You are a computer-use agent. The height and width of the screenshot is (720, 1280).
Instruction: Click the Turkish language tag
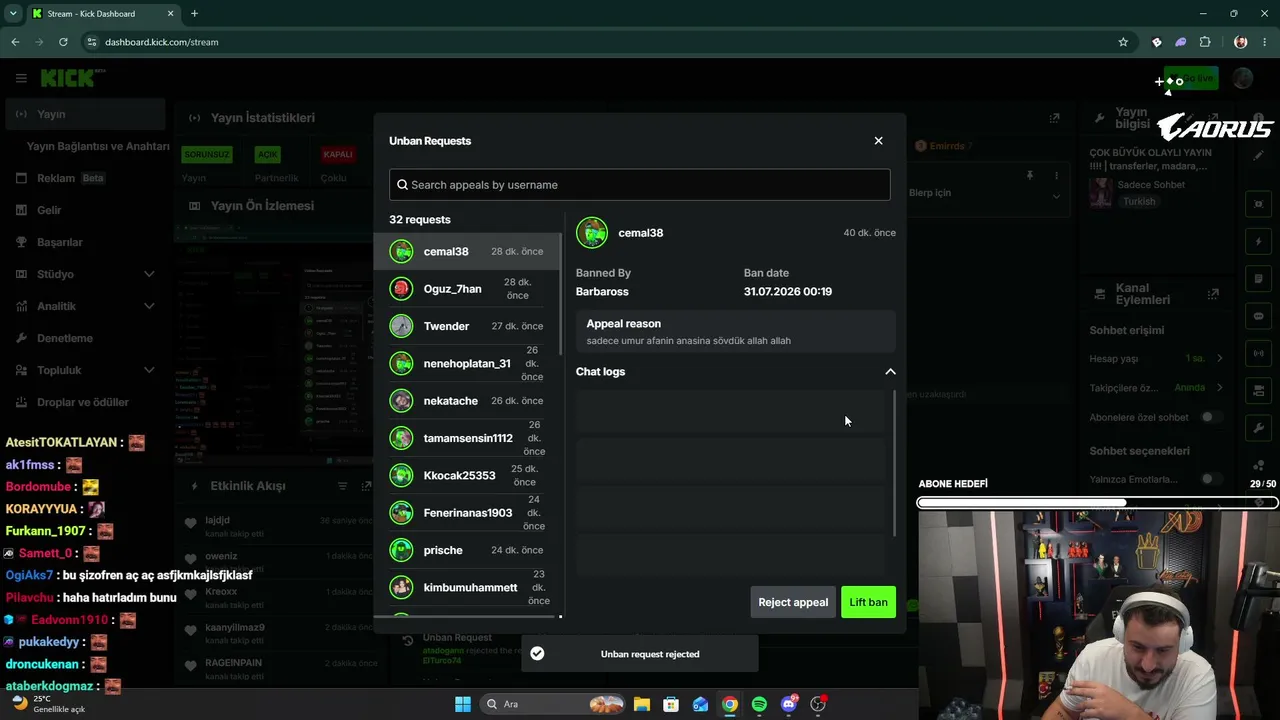click(1139, 201)
